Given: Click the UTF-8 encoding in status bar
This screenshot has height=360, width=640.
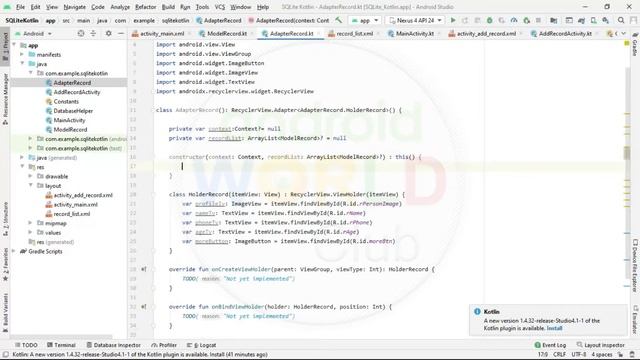Looking at the screenshot, I should click(x=578, y=354).
